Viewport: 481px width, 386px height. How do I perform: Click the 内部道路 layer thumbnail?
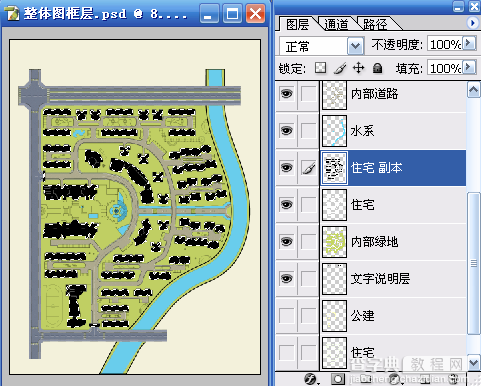click(x=334, y=95)
